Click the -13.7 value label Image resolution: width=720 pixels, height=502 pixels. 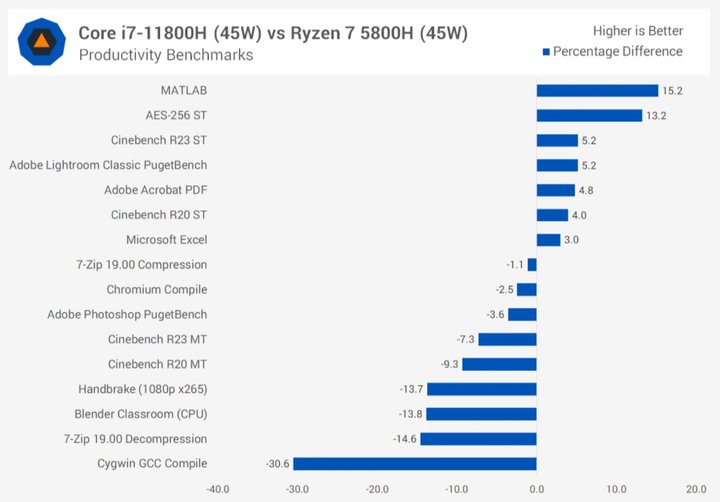tap(411, 389)
